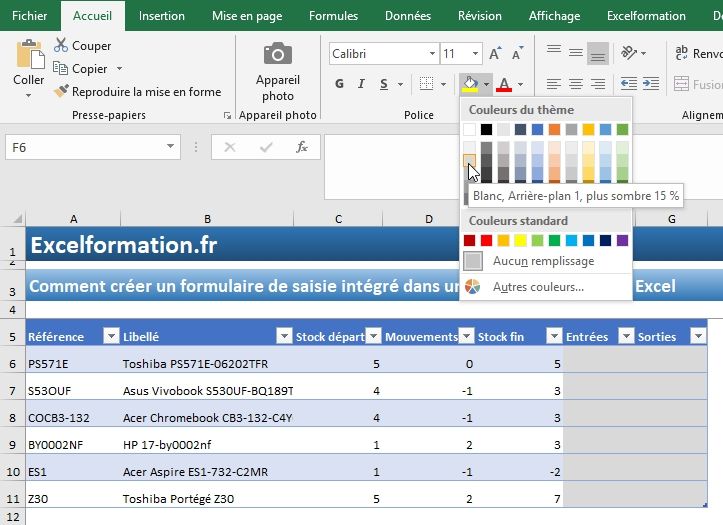
Task: Align text left
Action: point(554,84)
